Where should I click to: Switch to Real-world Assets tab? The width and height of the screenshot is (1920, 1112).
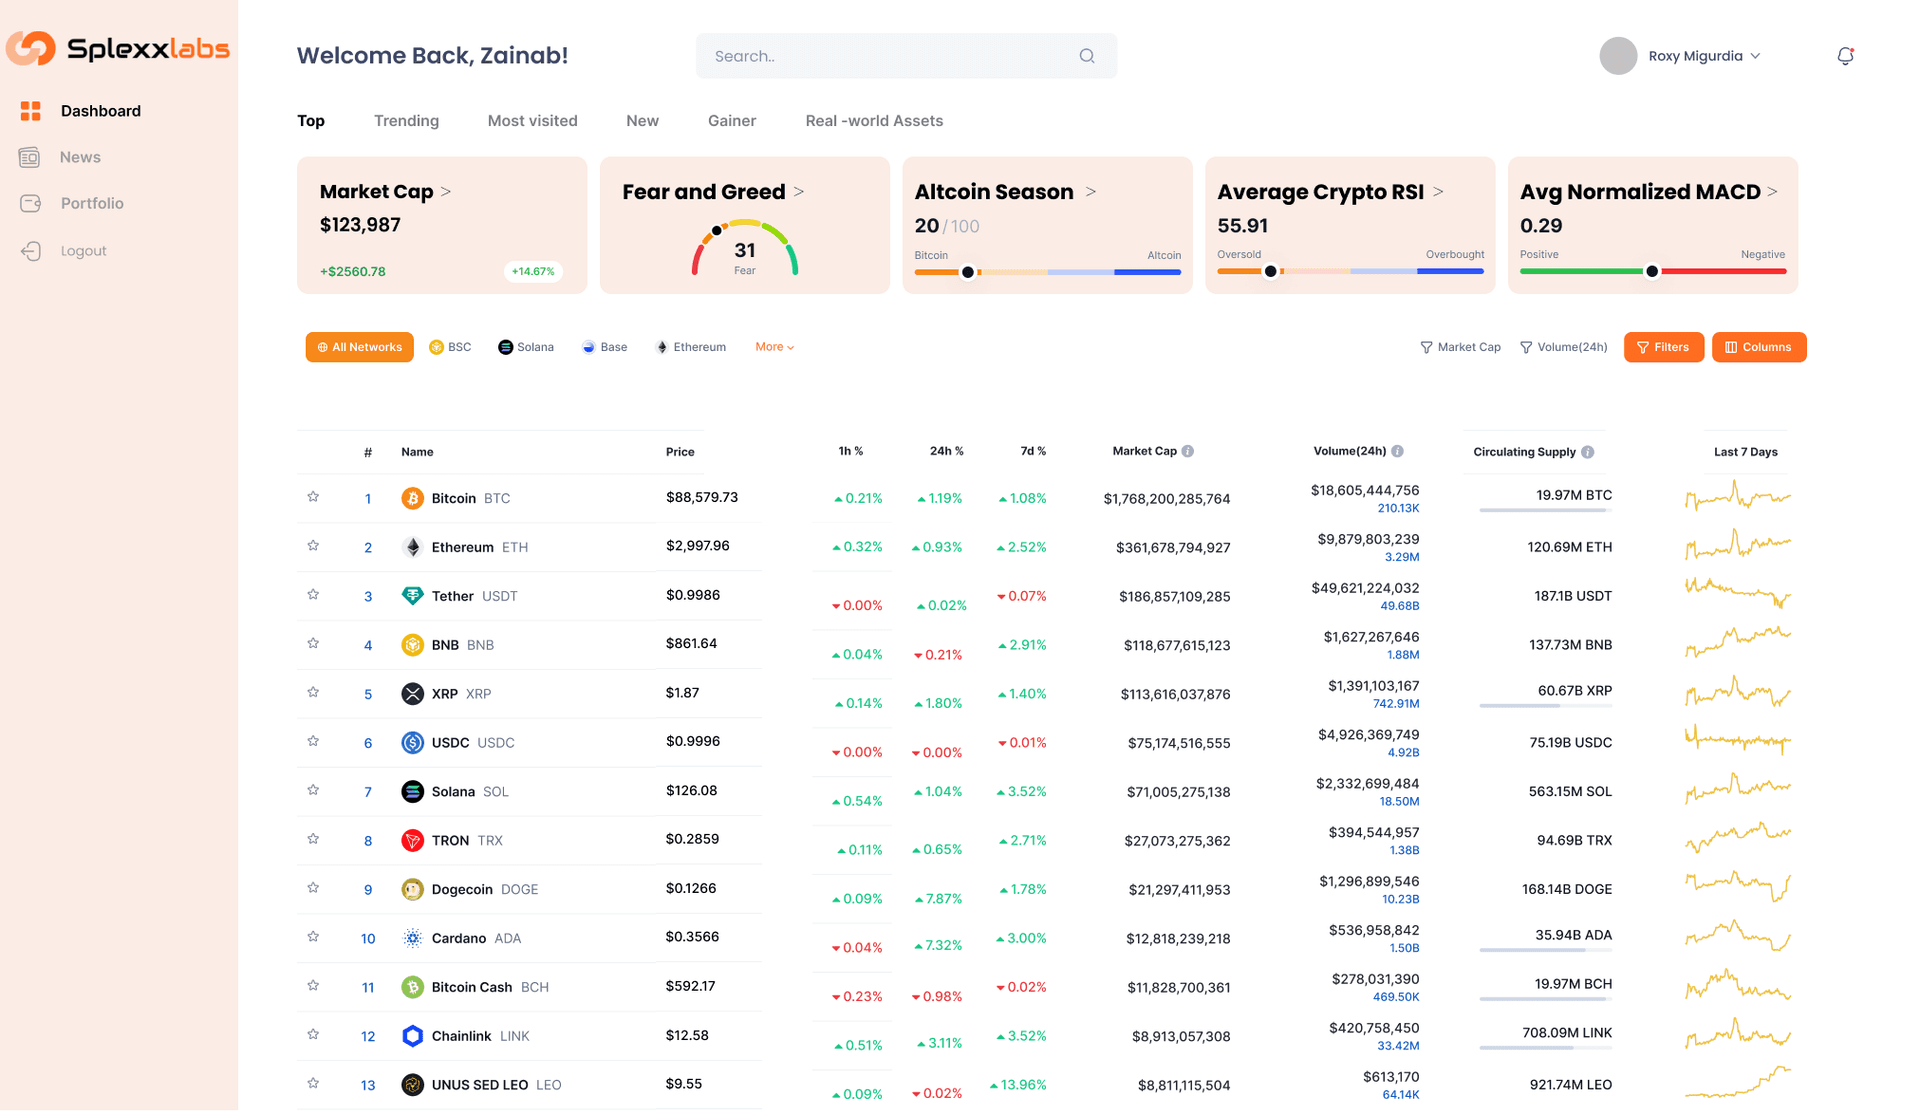tap(874, 121)
